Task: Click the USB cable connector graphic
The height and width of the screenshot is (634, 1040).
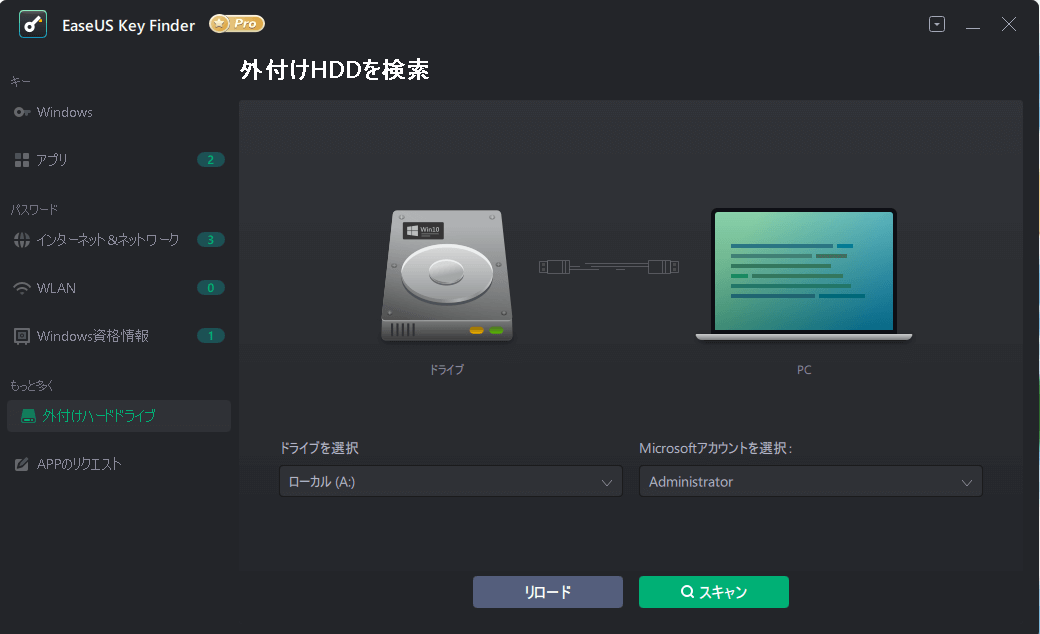Action: coord(608,267)
